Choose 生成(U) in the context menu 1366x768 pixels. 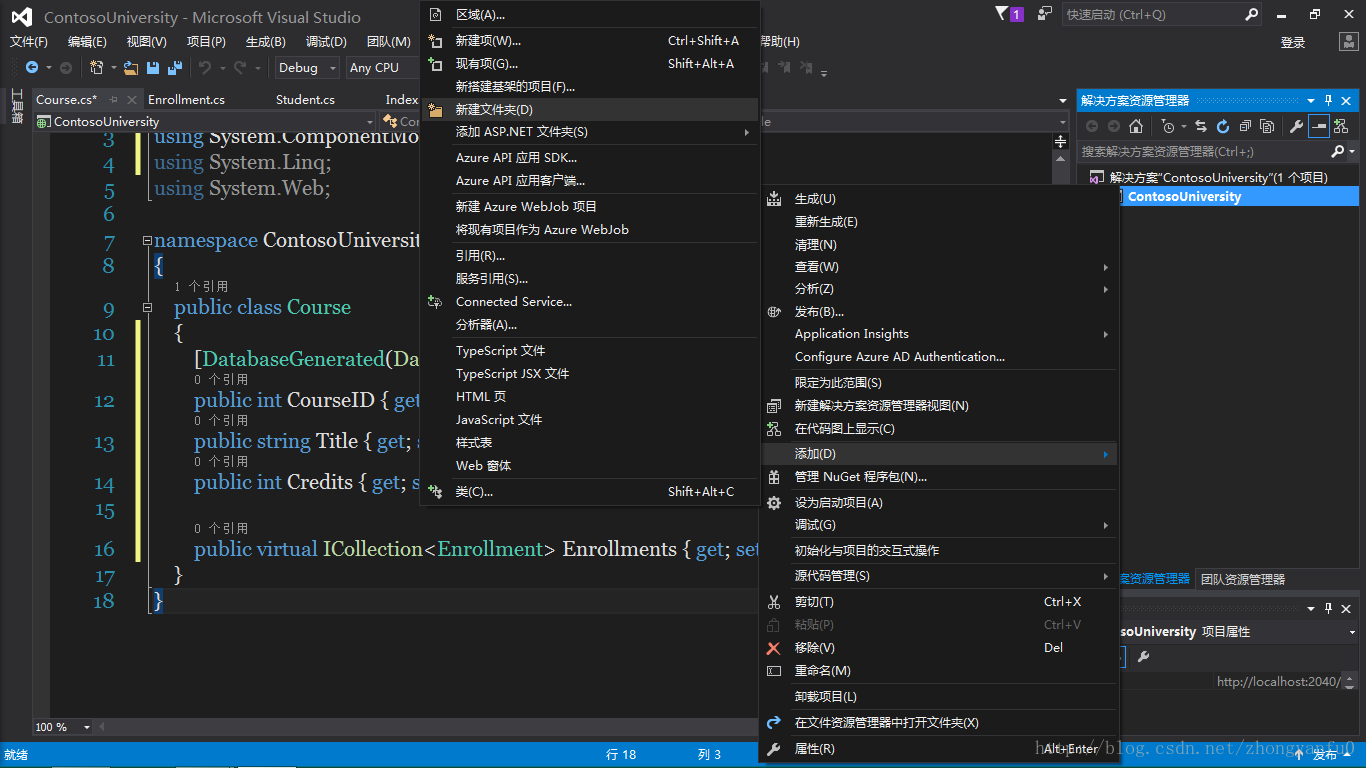939,199
